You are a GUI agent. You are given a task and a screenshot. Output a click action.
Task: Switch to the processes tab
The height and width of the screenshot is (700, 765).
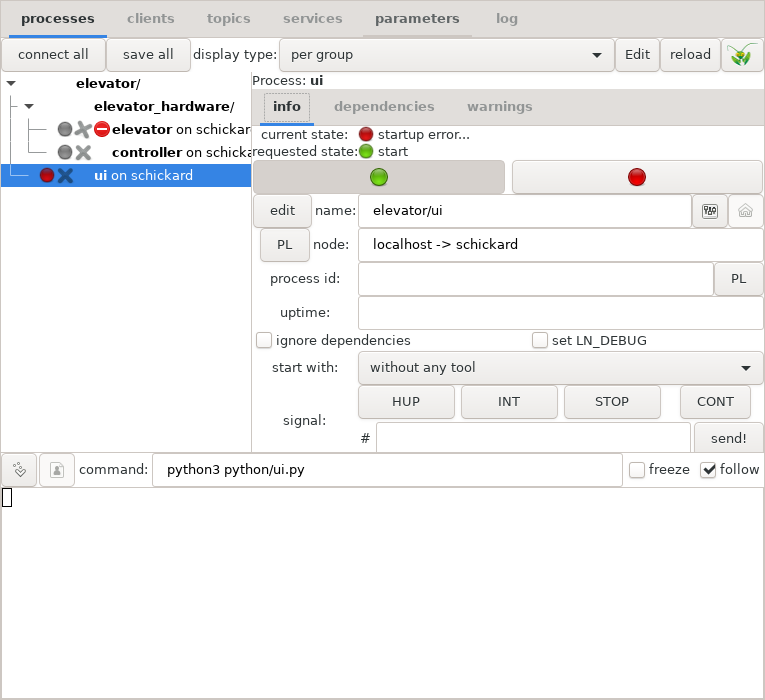pyautogui.click(x=58, y=19)
